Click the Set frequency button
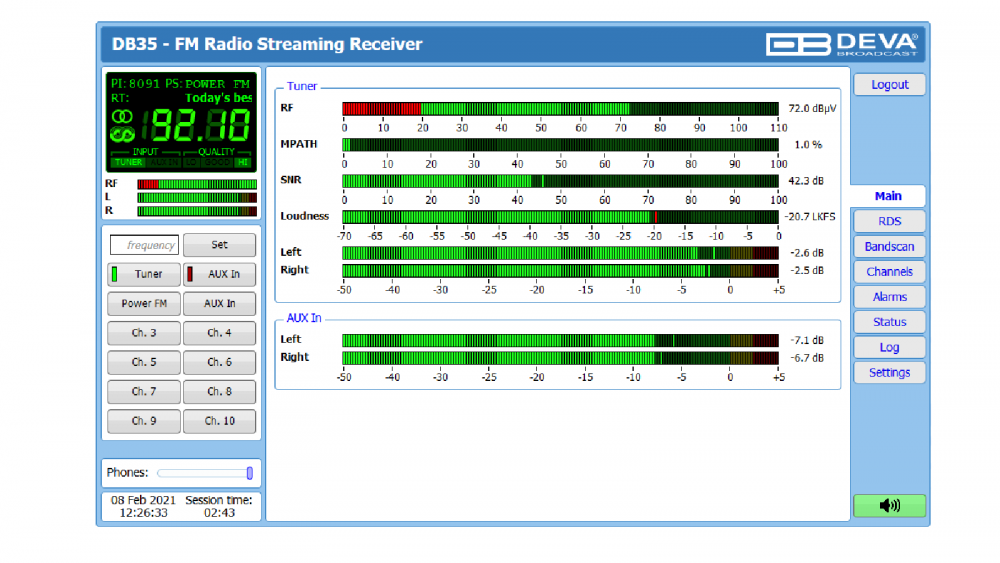Screen dimensions: 1000x563 tap(219, 245)
